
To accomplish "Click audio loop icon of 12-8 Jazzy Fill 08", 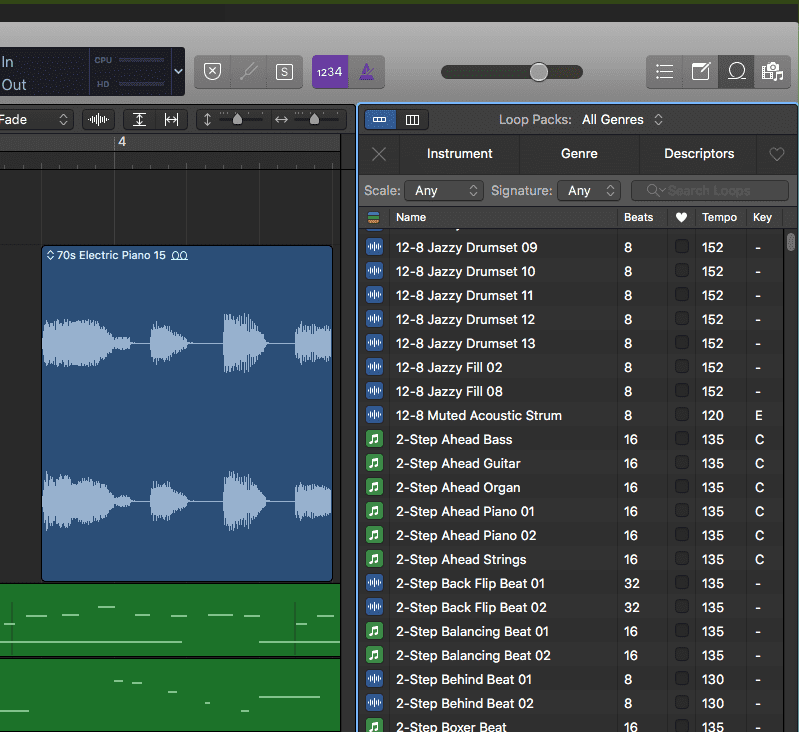I will click(x=375, y=391).
